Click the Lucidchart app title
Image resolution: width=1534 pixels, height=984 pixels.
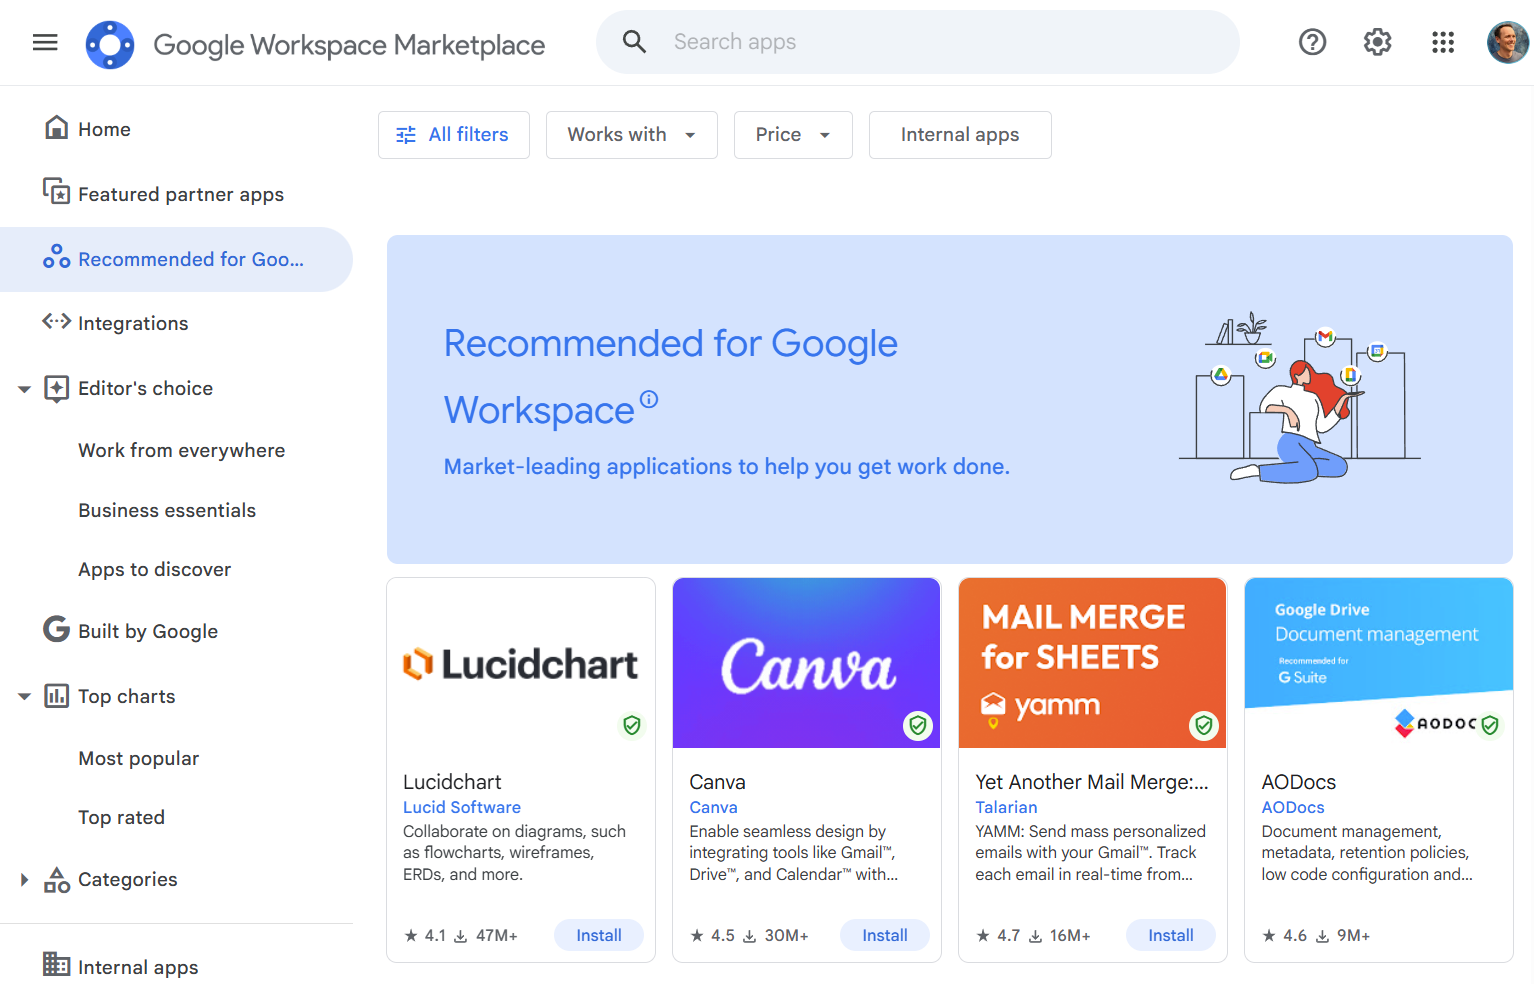click(452, 782)
